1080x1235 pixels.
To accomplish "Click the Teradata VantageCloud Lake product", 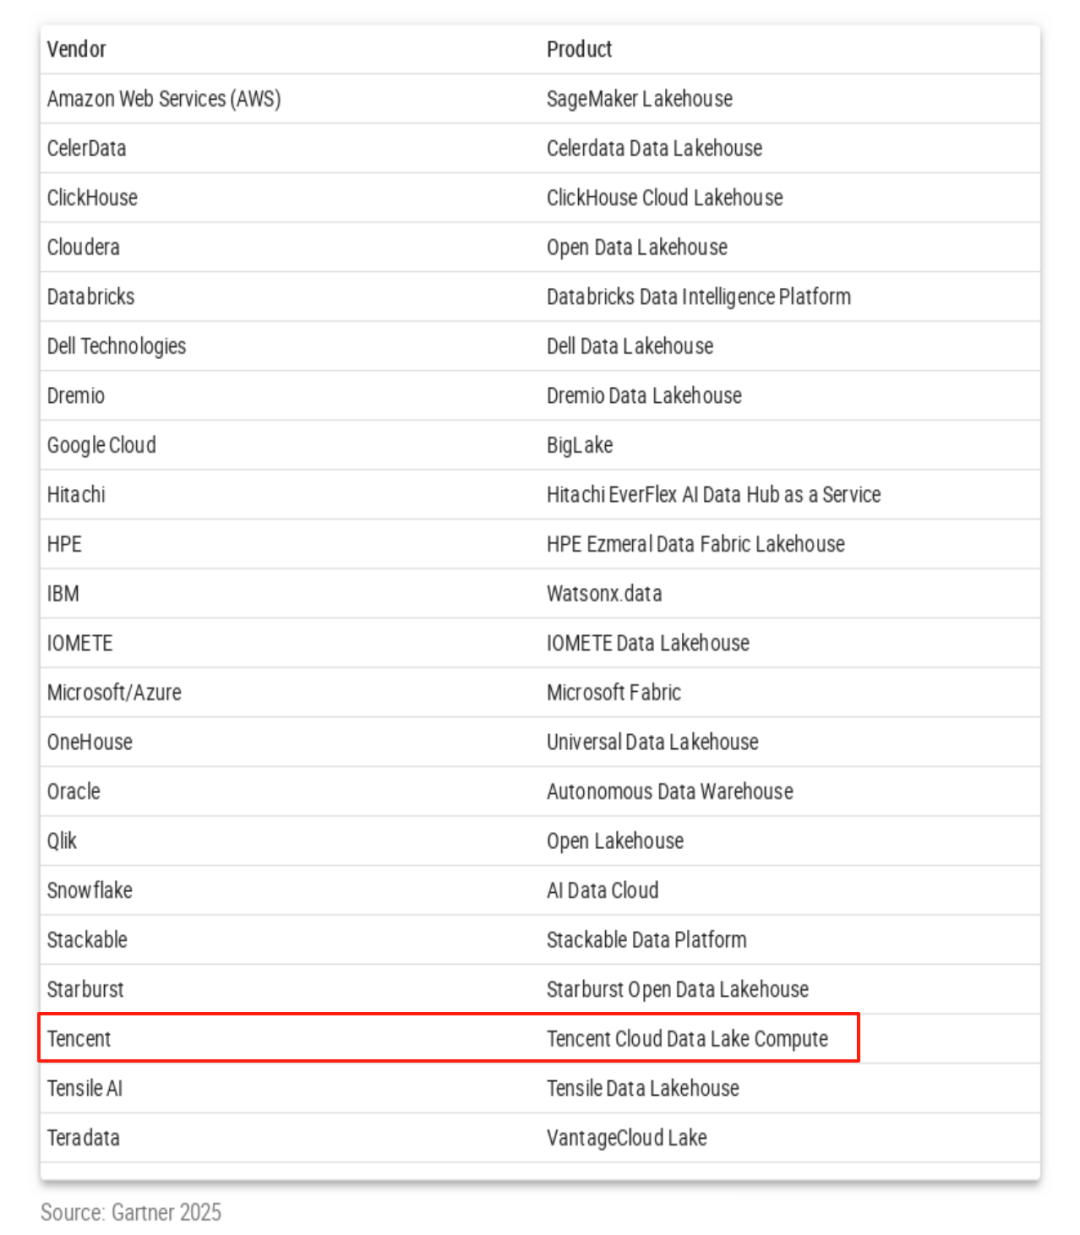I will click(626, 1138).
